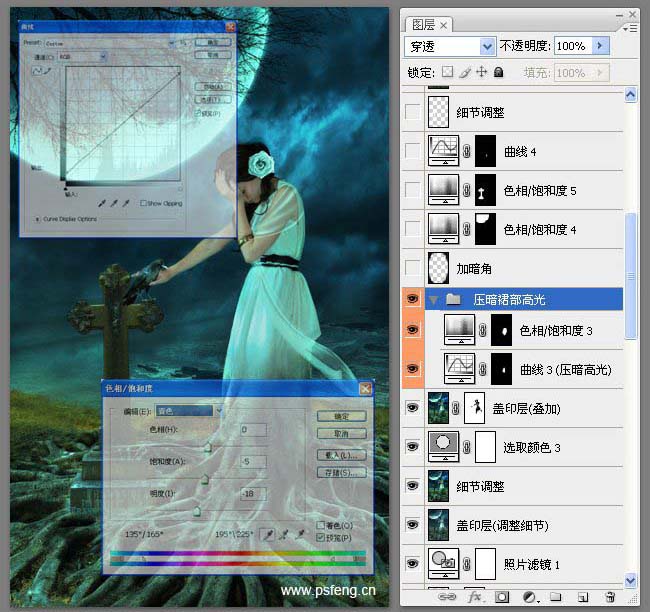Click the 不透明度 field showing 100%
Viewport: 650px width, 612px height.
click(x=574, y=46)
